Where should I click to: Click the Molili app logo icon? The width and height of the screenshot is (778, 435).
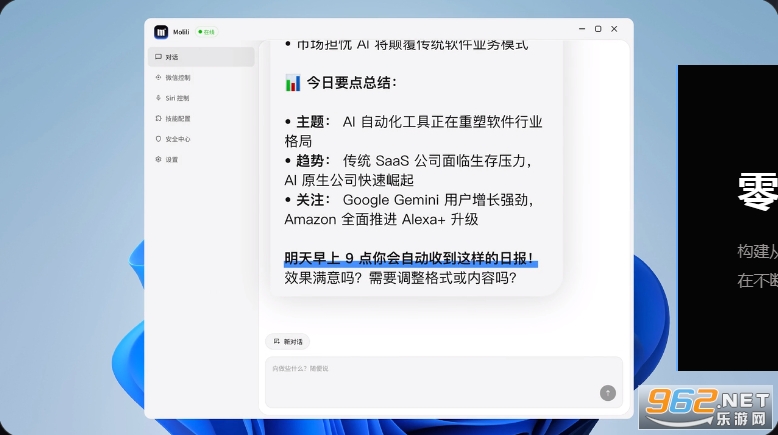(161, 32)
